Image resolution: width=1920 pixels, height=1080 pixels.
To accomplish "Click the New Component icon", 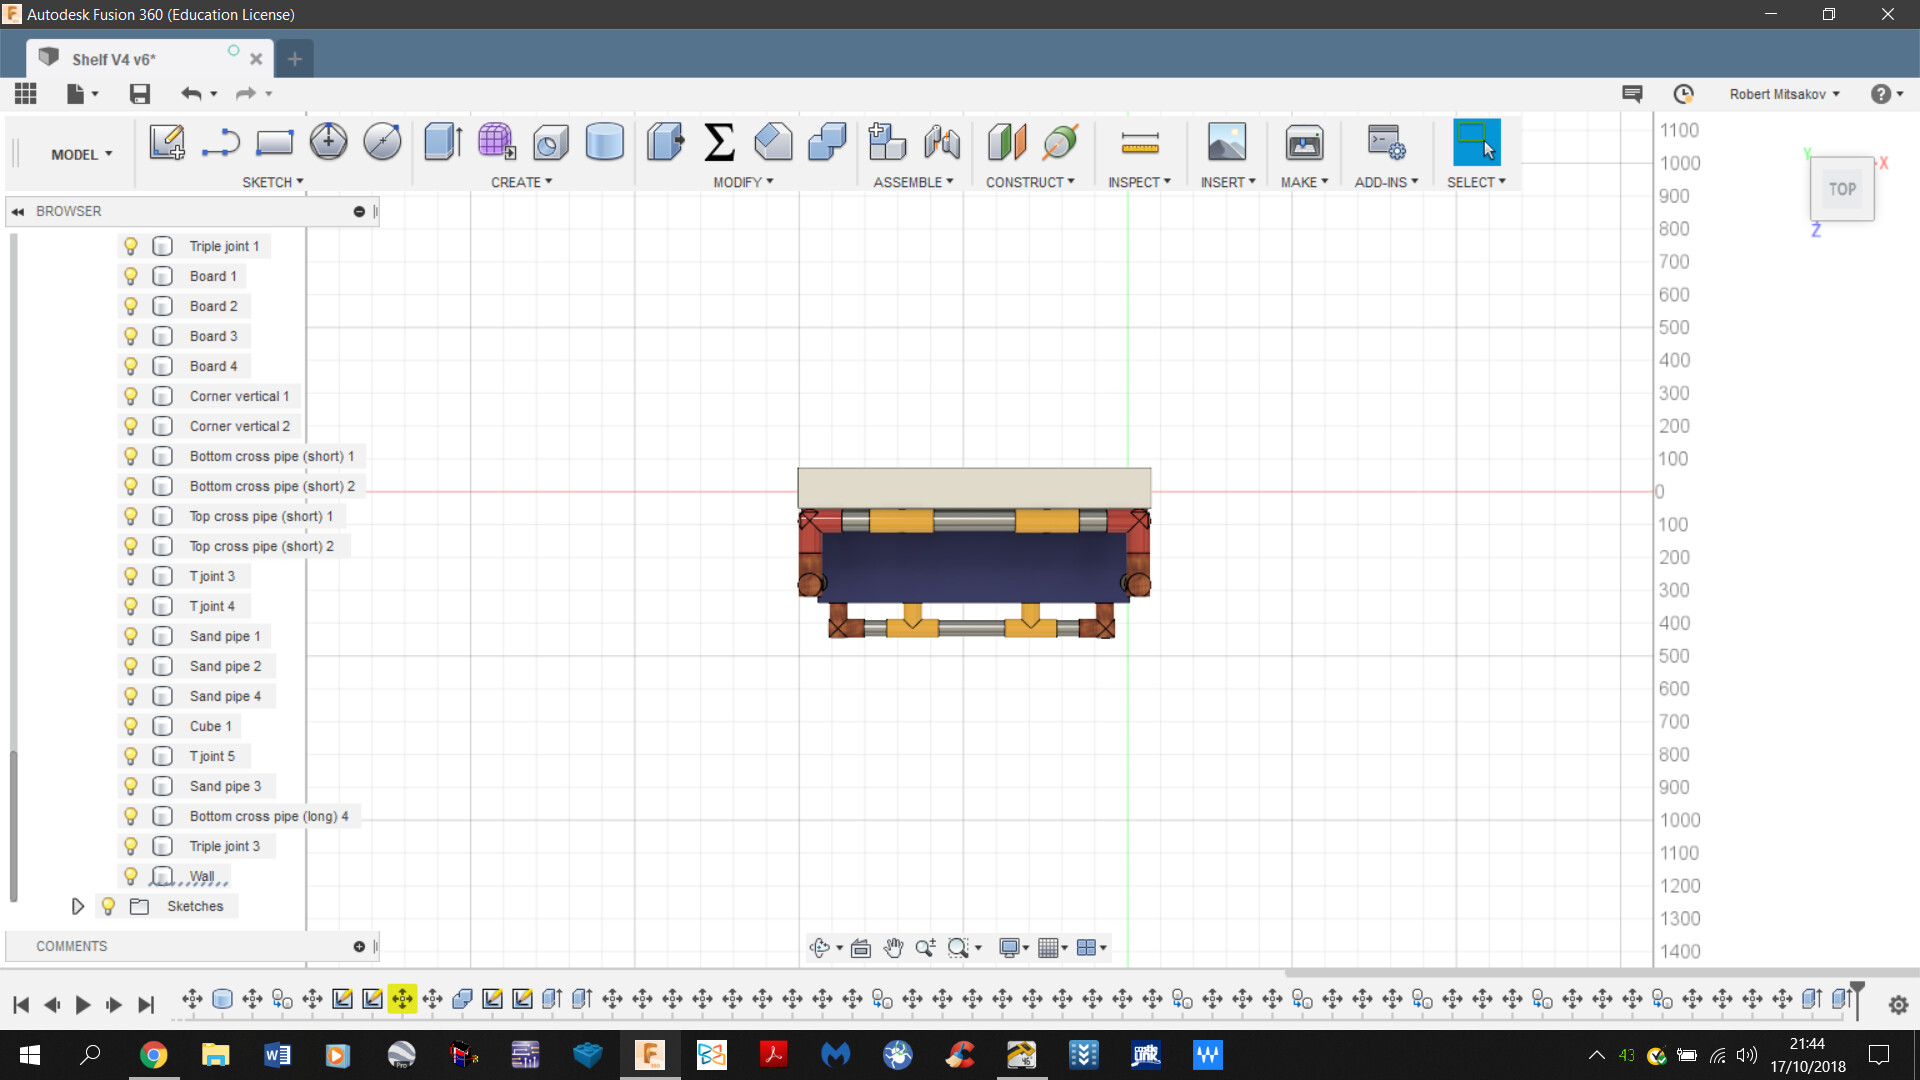I will tap(886, 142).
